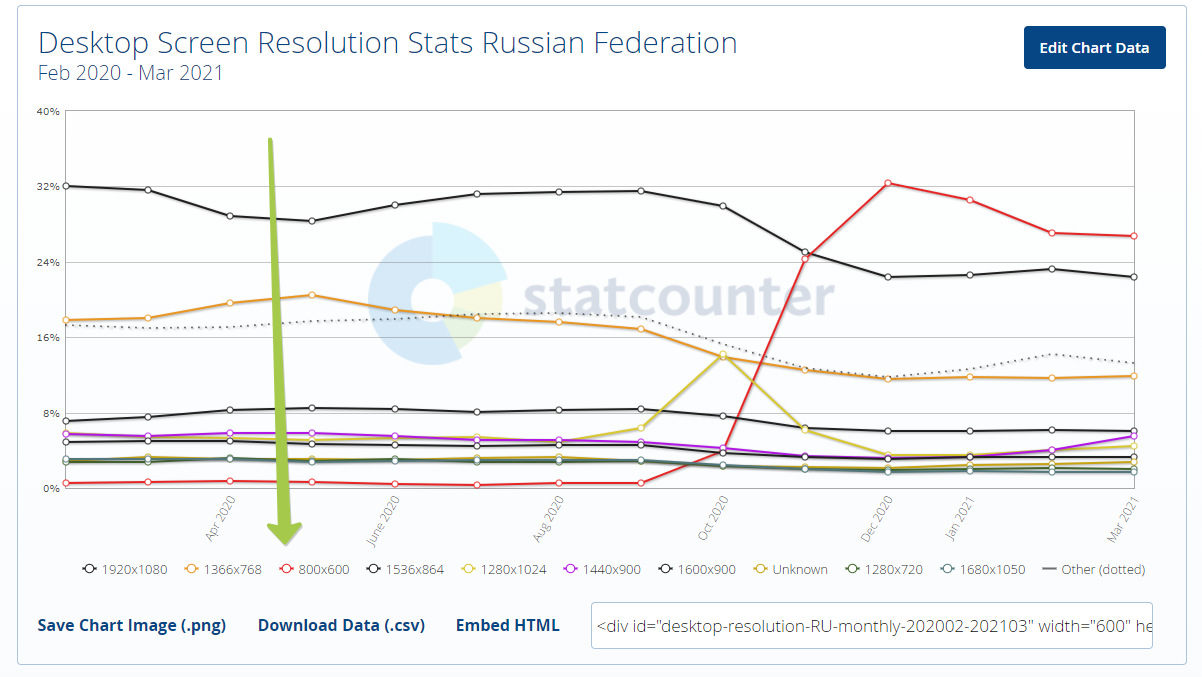Screen dimensions: 1202x677
Task: Click the Unknown legend marker
Action: click(x=760, y=569)
